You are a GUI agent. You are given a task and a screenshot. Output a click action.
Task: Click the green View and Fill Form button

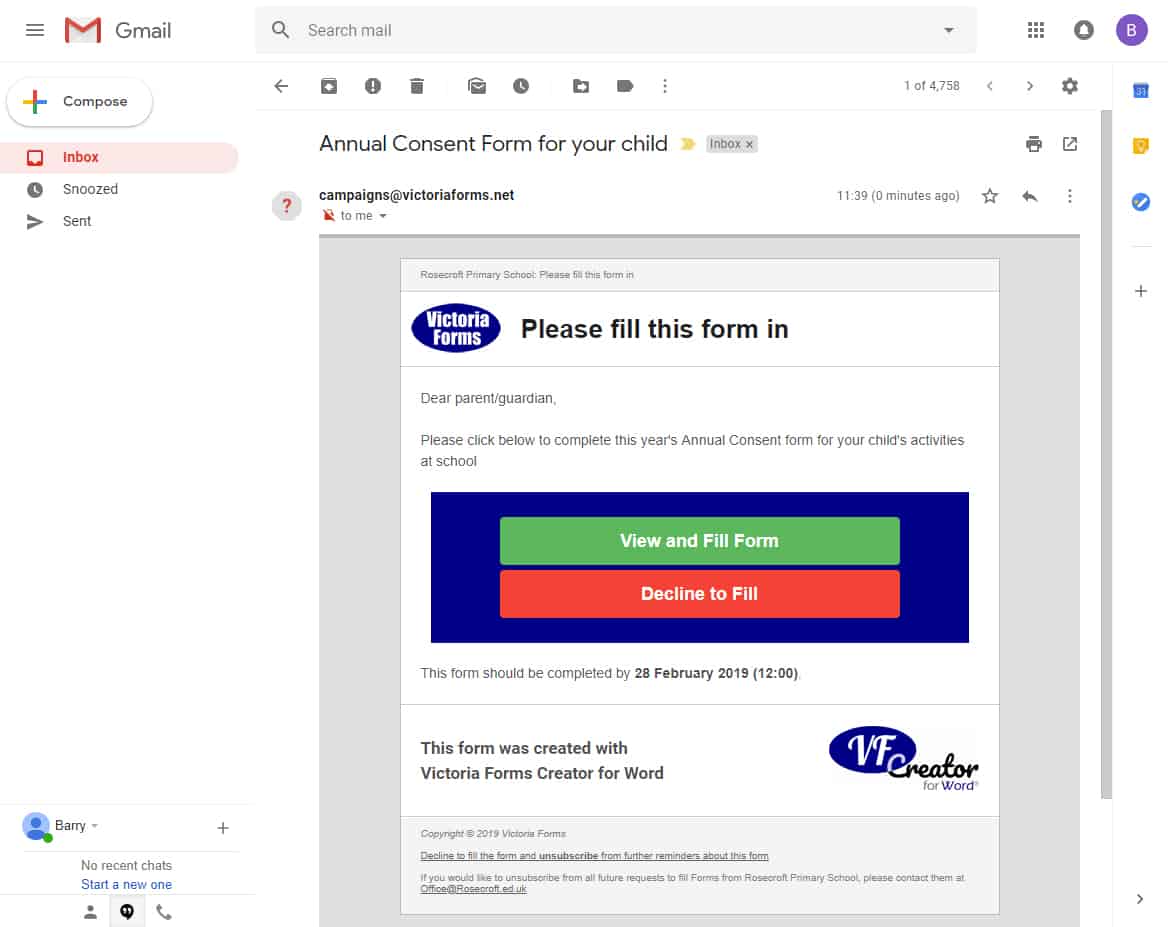point(699,540)
